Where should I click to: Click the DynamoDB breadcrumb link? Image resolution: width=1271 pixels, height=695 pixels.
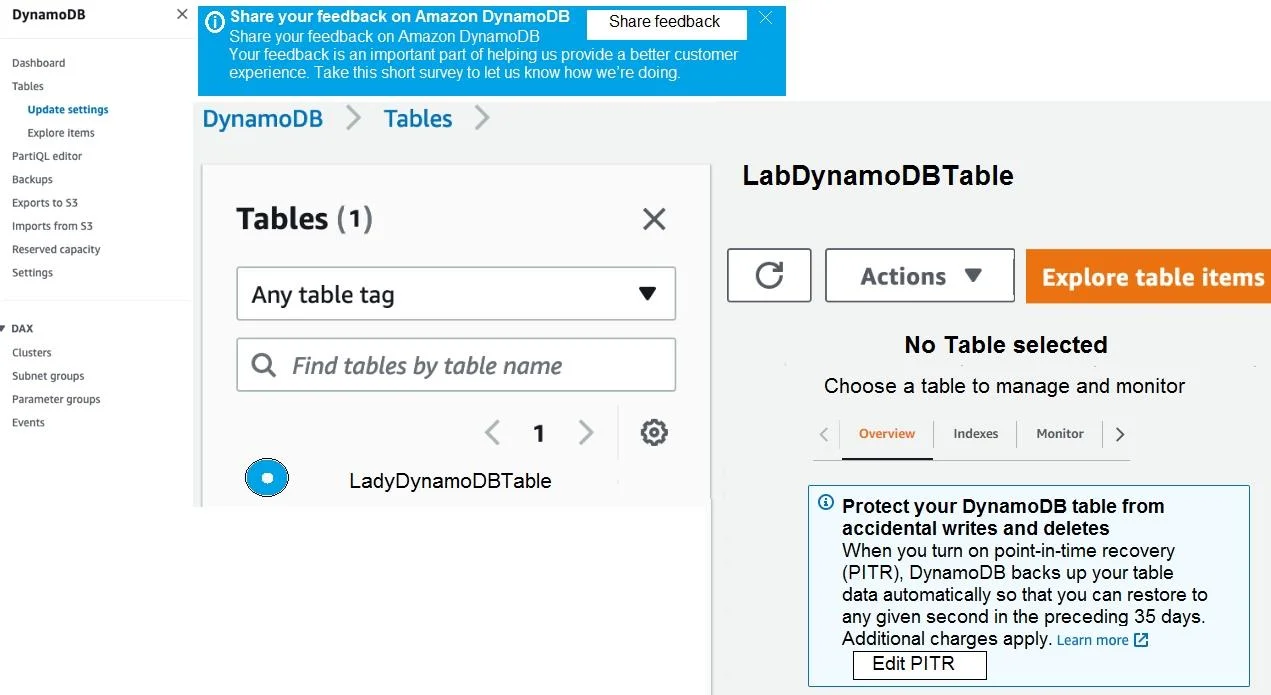(263, 119)
